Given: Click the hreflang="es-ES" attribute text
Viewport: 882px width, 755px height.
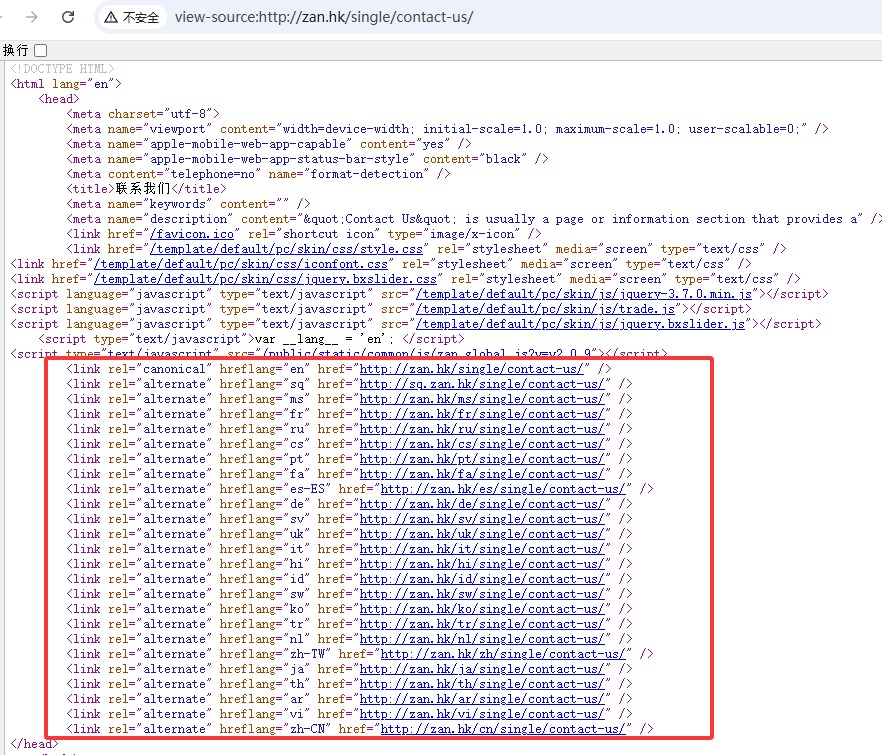Looking at the screenshot, I should 276,489.
